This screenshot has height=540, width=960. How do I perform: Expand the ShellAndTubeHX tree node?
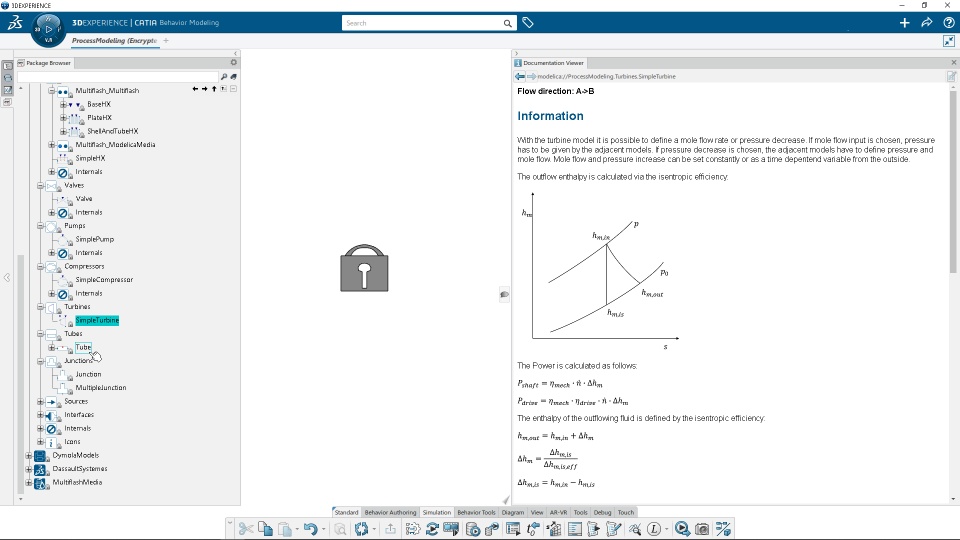pyautogui.click(x=63, y=131)
